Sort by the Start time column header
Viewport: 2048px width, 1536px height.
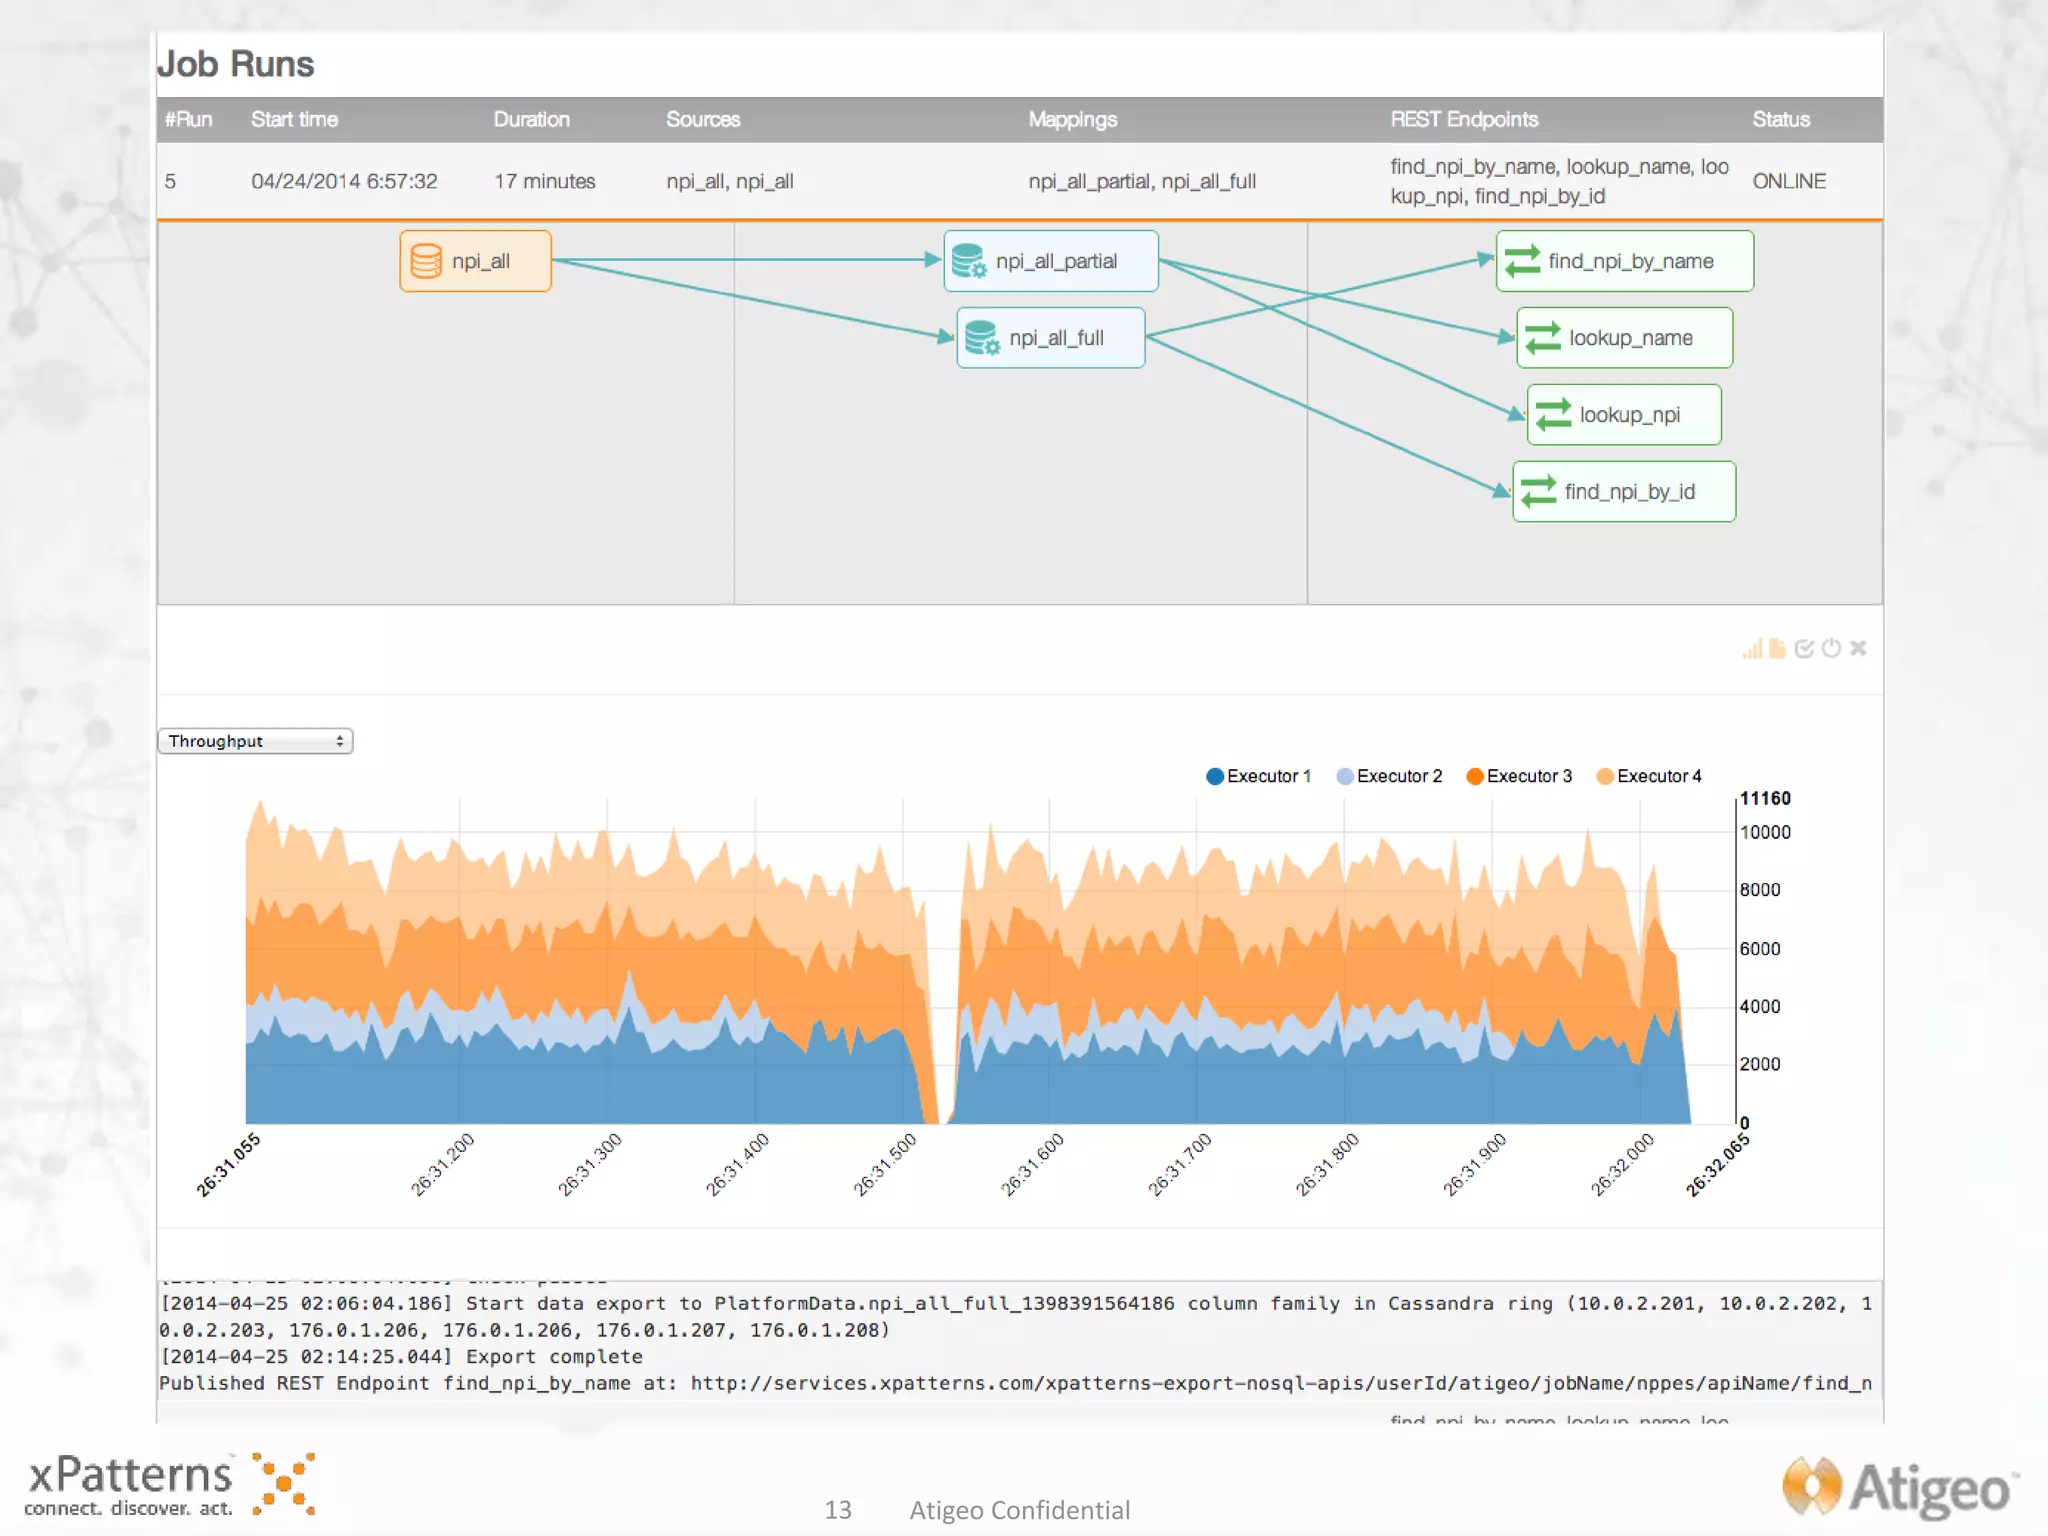(294, 120)
